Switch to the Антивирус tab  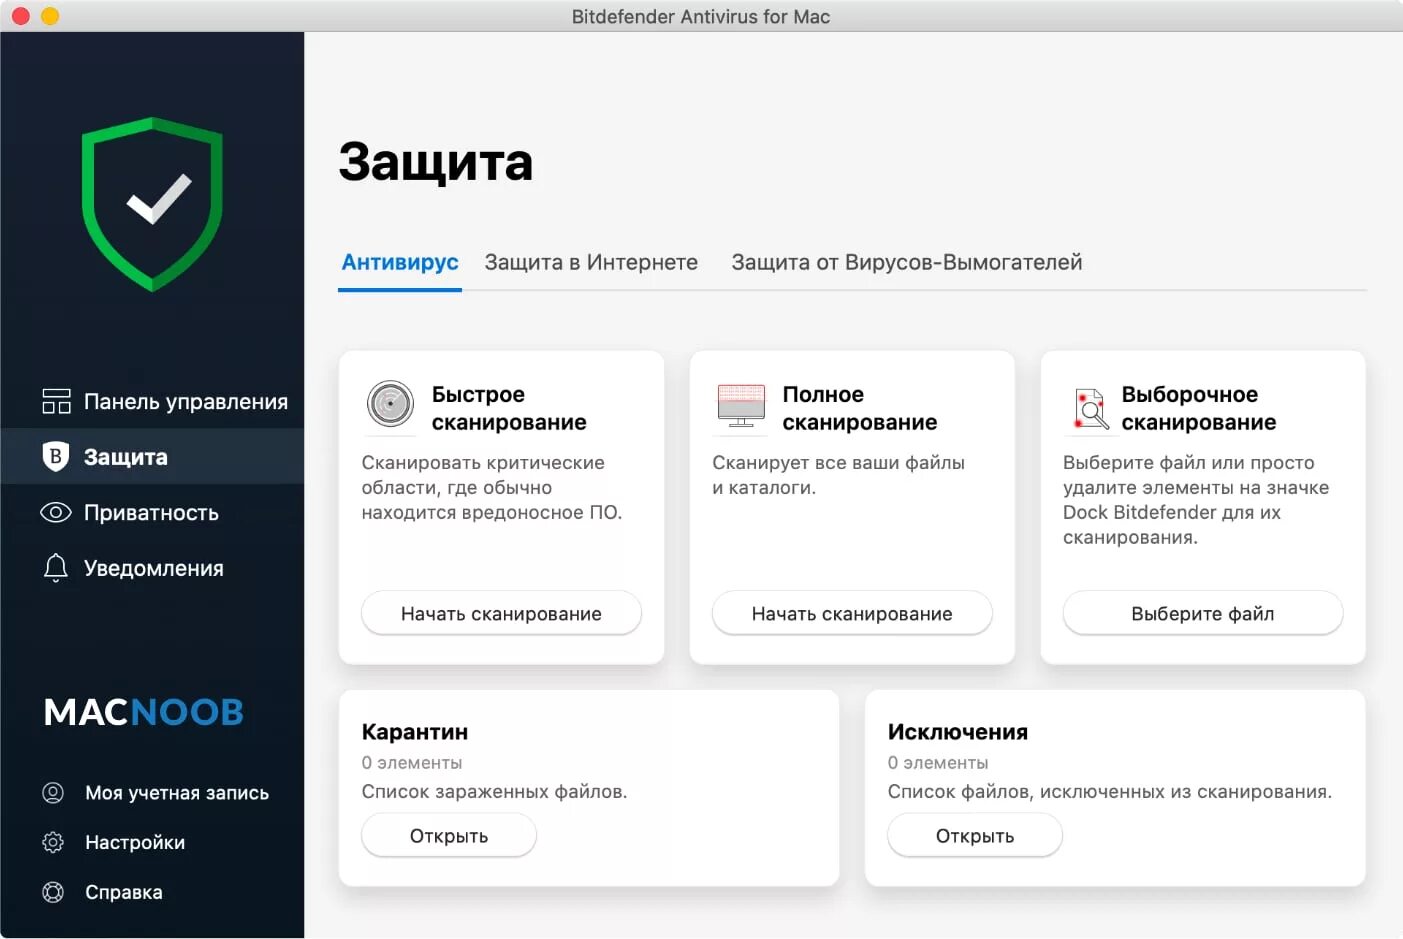tap(400, 262)
